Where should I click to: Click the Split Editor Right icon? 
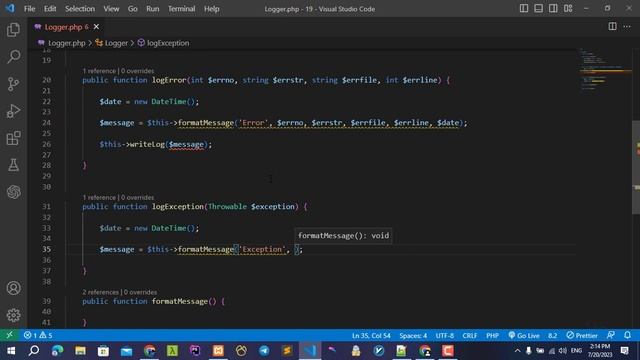(612, 27)
